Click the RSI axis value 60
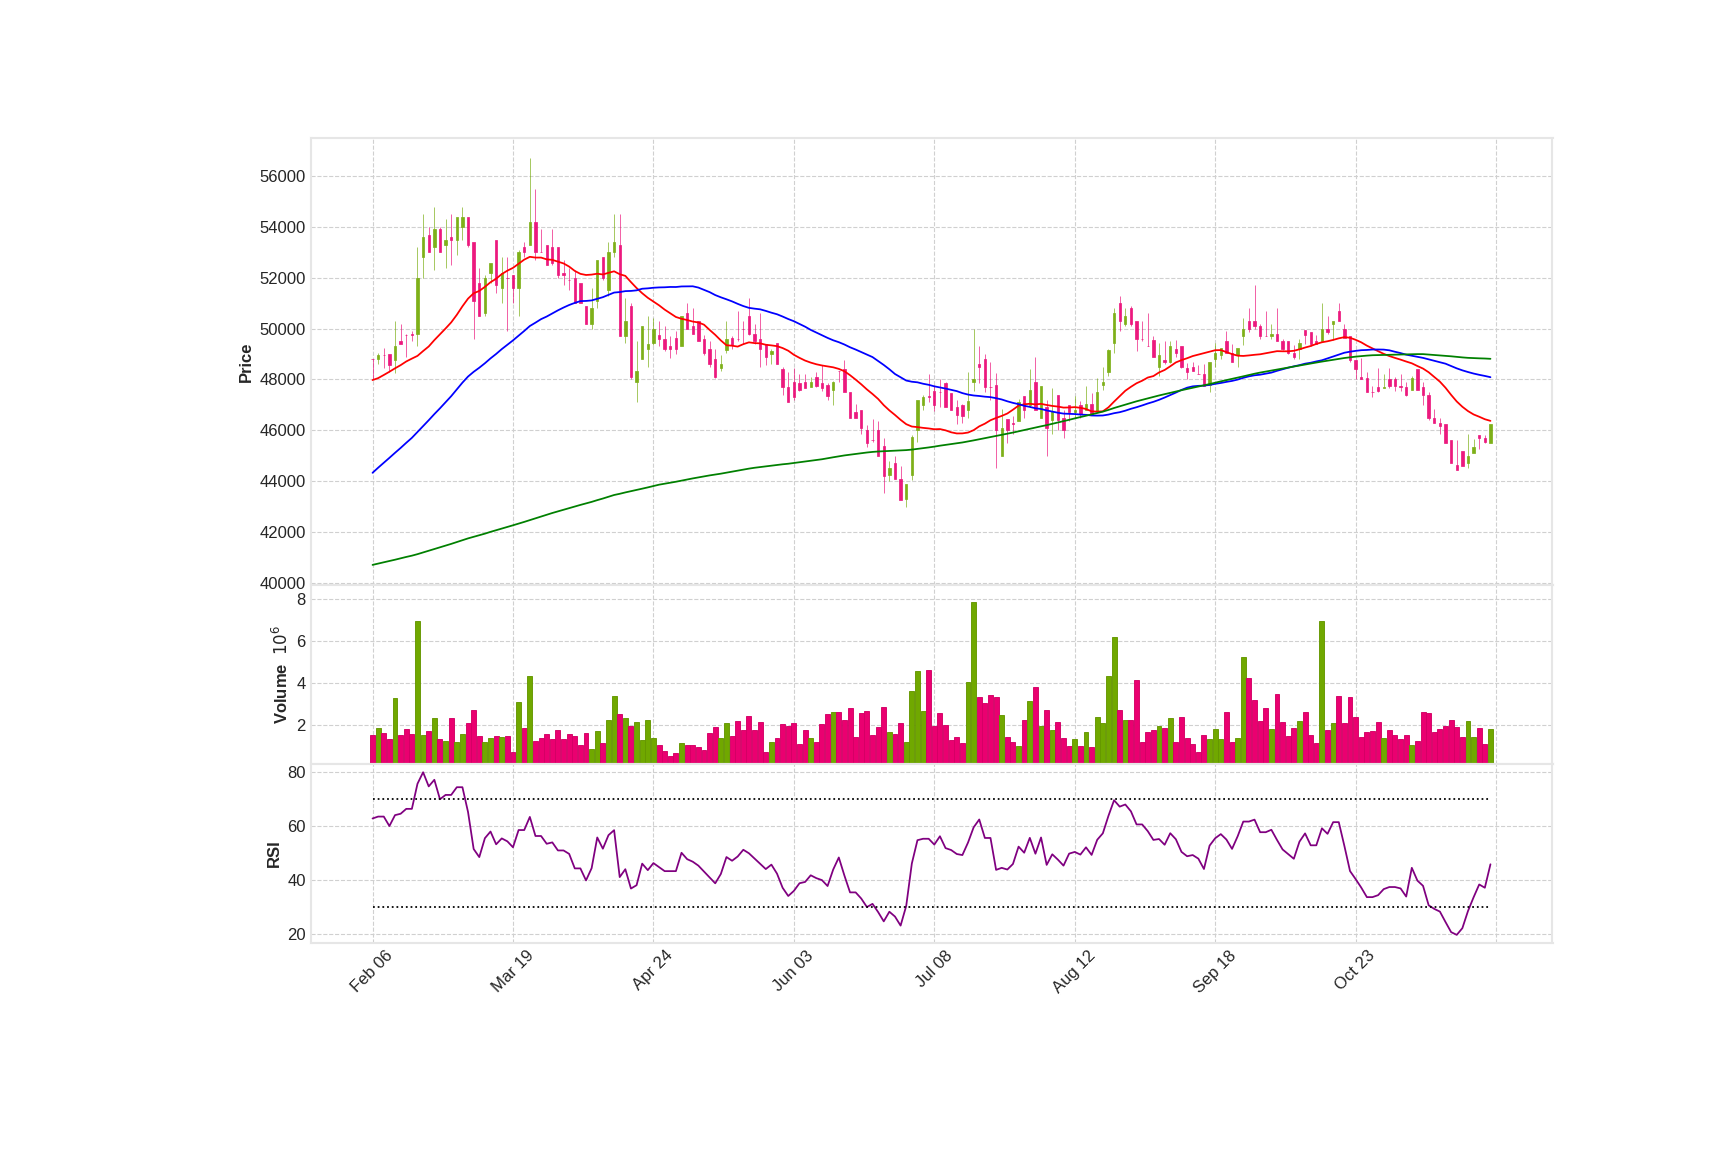Screen dimensions: 1725x1150 (297, 827)
